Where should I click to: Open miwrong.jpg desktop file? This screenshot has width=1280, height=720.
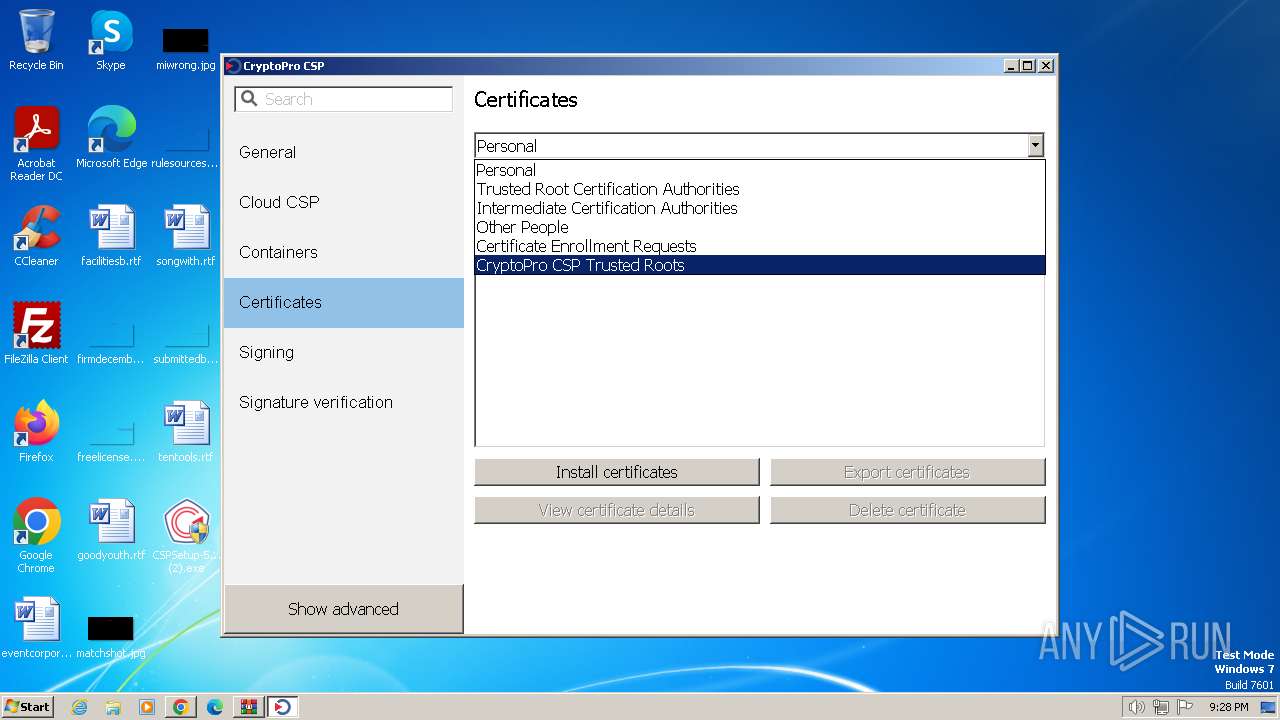click(185, 48)
